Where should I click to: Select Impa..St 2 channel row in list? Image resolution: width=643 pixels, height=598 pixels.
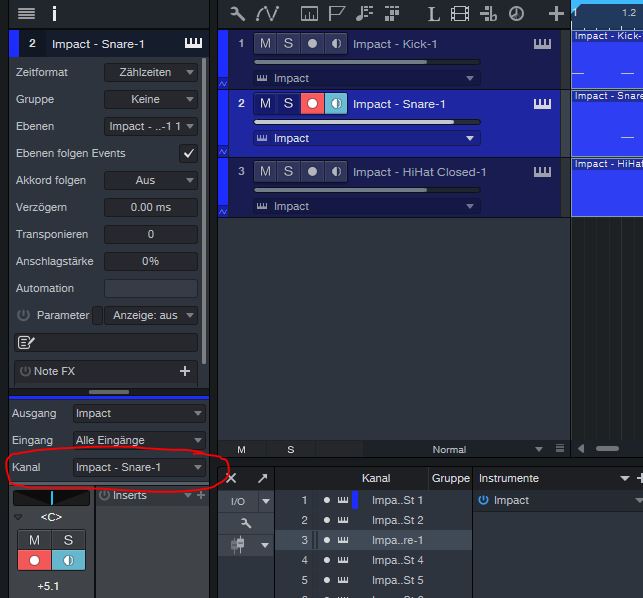[397, 520]
